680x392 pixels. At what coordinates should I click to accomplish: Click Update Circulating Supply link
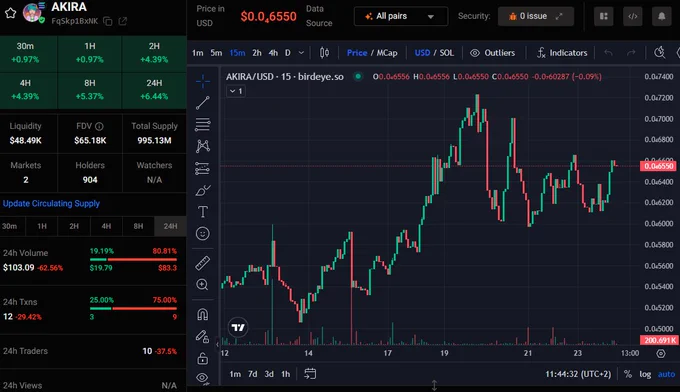[x=51, y=203]
